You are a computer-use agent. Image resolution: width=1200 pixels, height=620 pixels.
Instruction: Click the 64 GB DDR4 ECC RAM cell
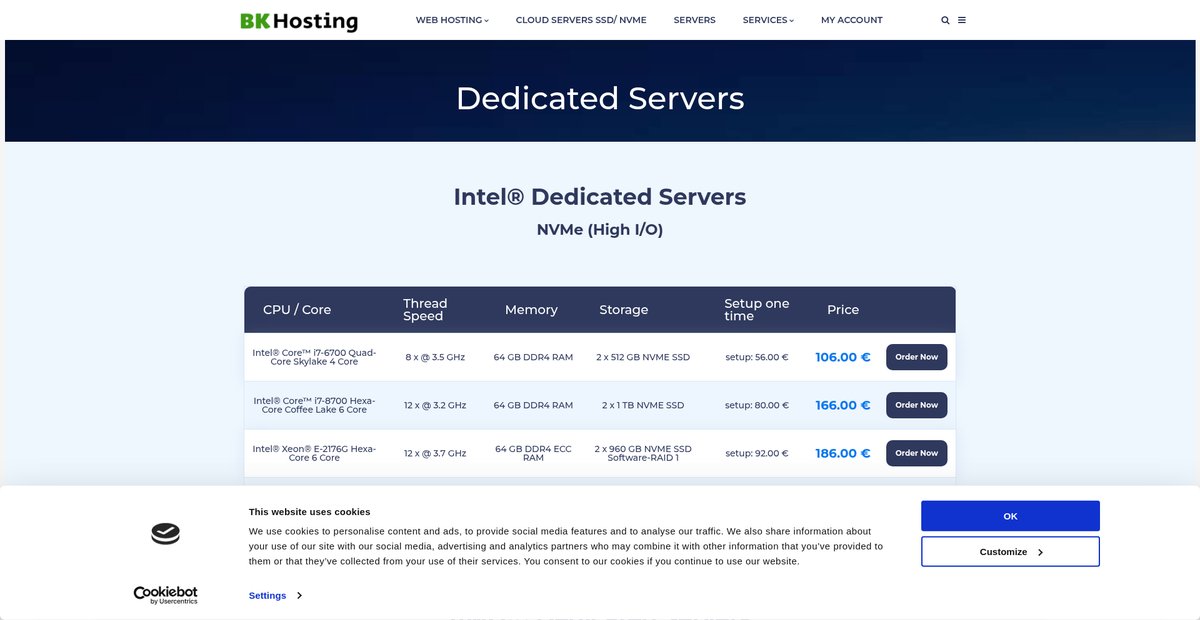pyautogui.click(x=533, y=453)
